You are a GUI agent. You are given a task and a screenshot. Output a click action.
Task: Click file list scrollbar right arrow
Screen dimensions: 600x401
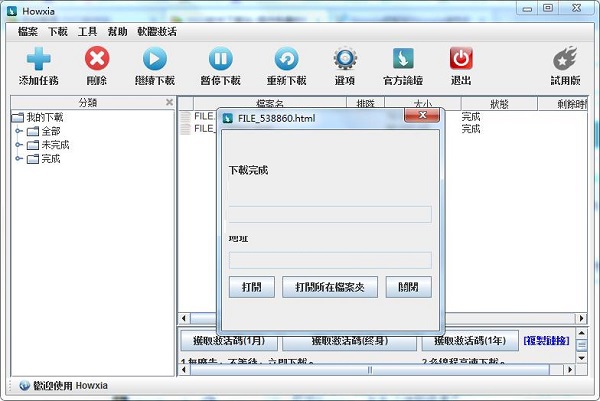(x=582, y=318)
